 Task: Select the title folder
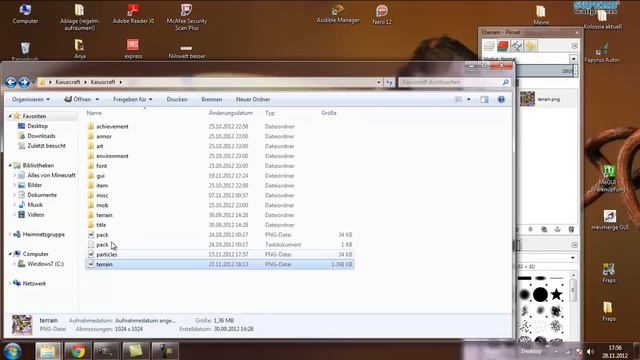(x=101, y=225)
